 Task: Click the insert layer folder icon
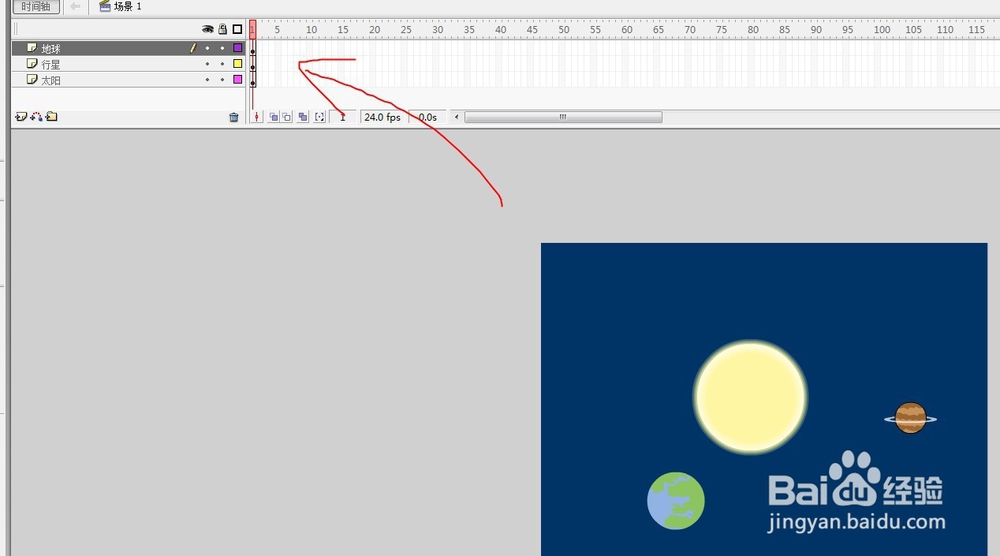[52, 117]
